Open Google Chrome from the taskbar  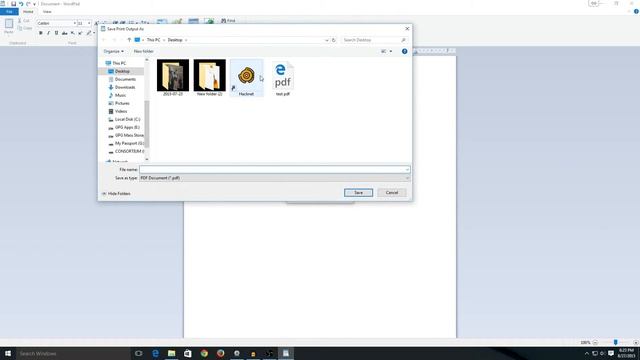pyautogui.click(x=204, y=353)
